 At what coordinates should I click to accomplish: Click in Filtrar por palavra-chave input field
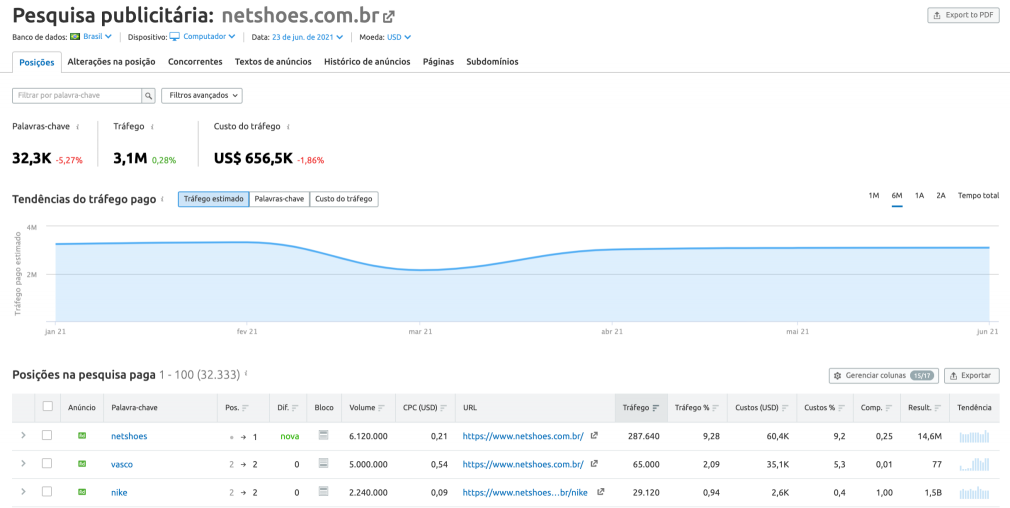(x=77, y=95)
